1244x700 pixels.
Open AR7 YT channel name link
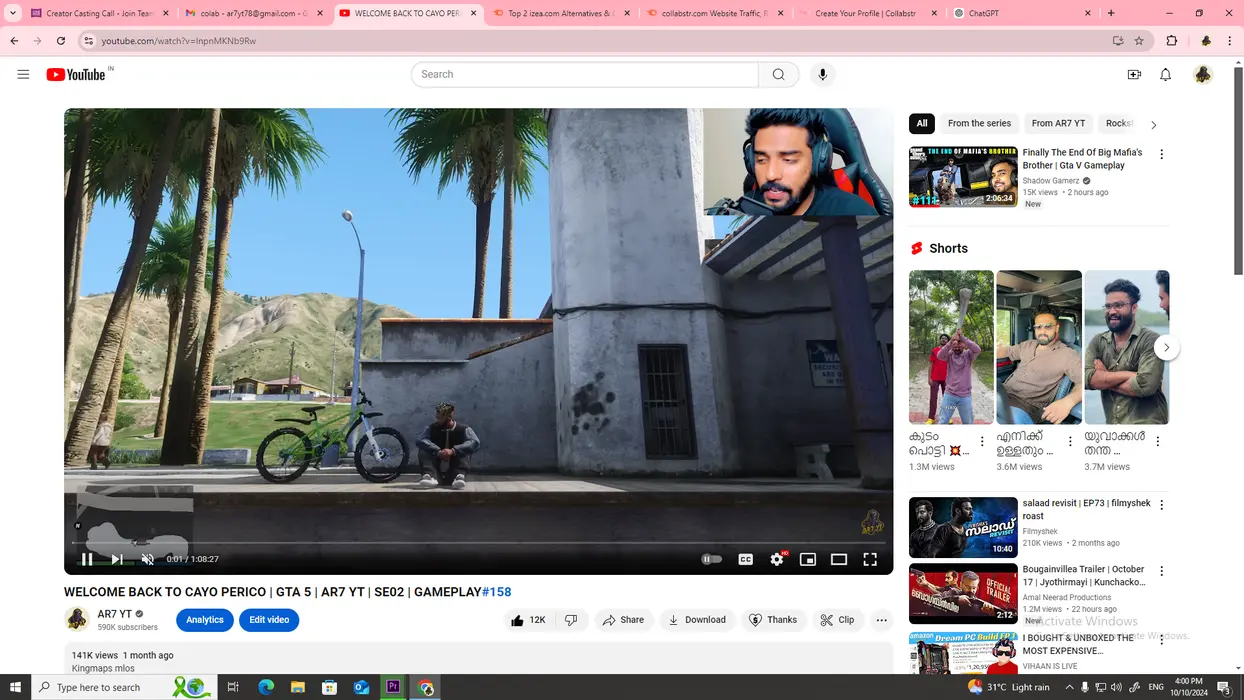[115, 614]
